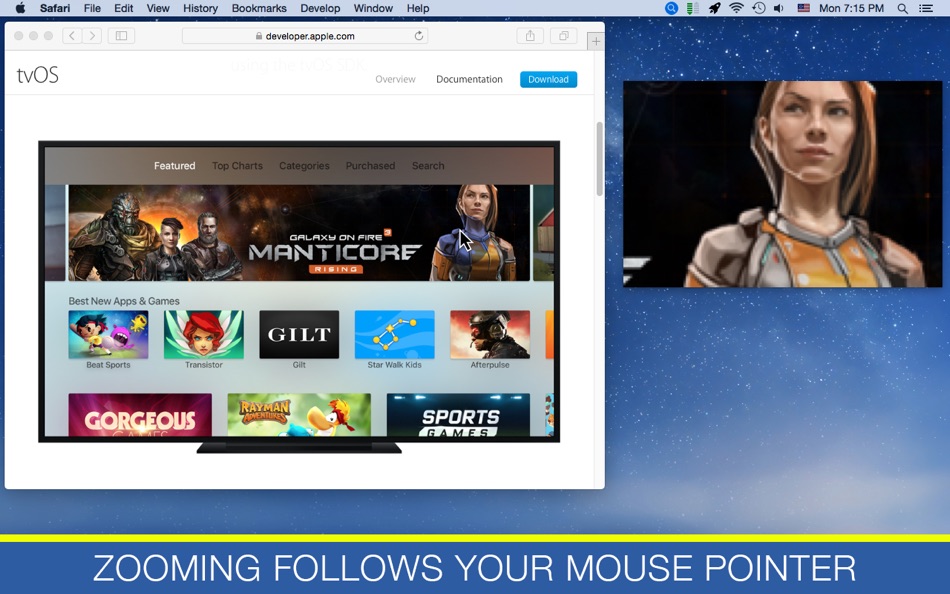Open the Help menu
950x594 pixels.
(417, 8)
